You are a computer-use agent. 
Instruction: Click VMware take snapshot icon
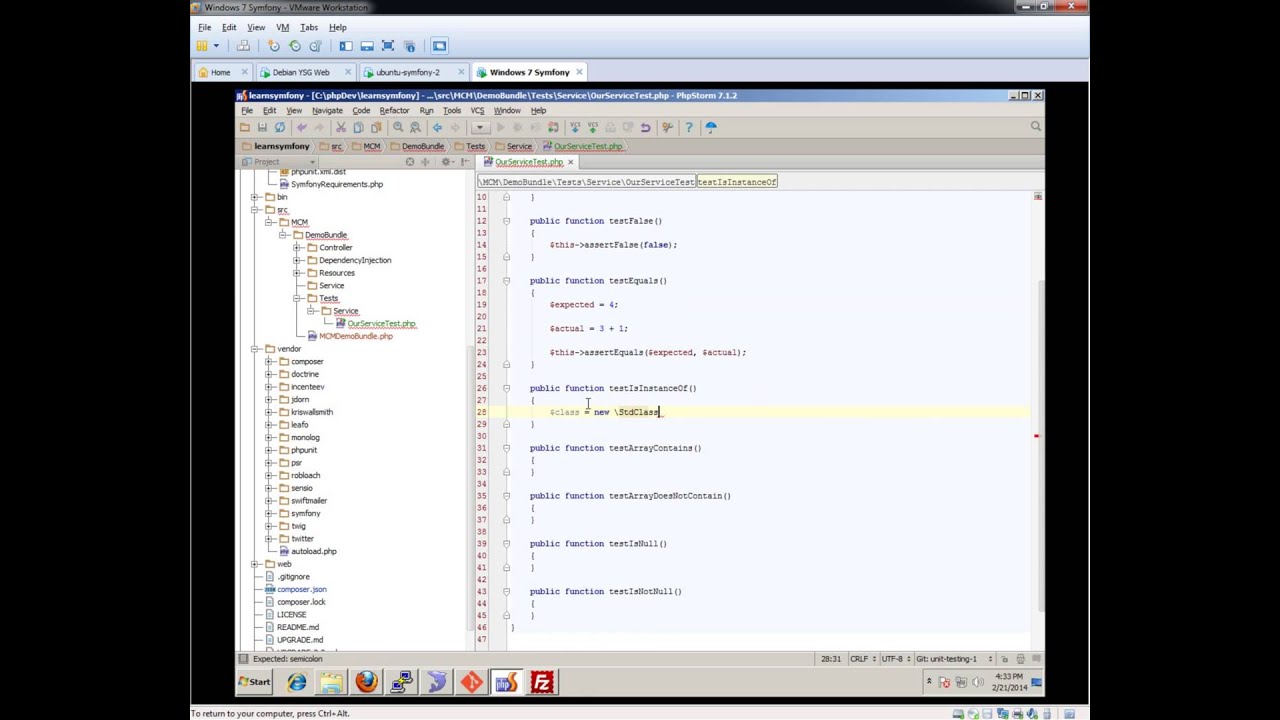274,46
